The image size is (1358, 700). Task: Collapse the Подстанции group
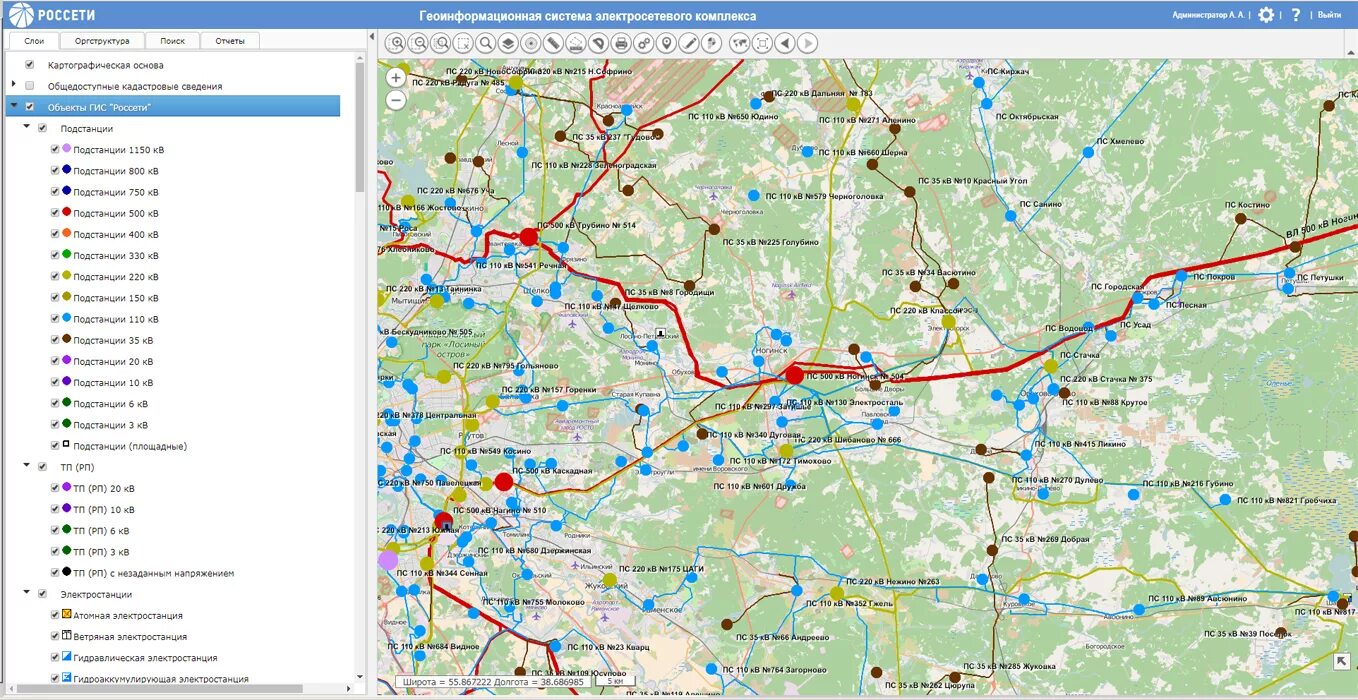[x=26, y=128]
